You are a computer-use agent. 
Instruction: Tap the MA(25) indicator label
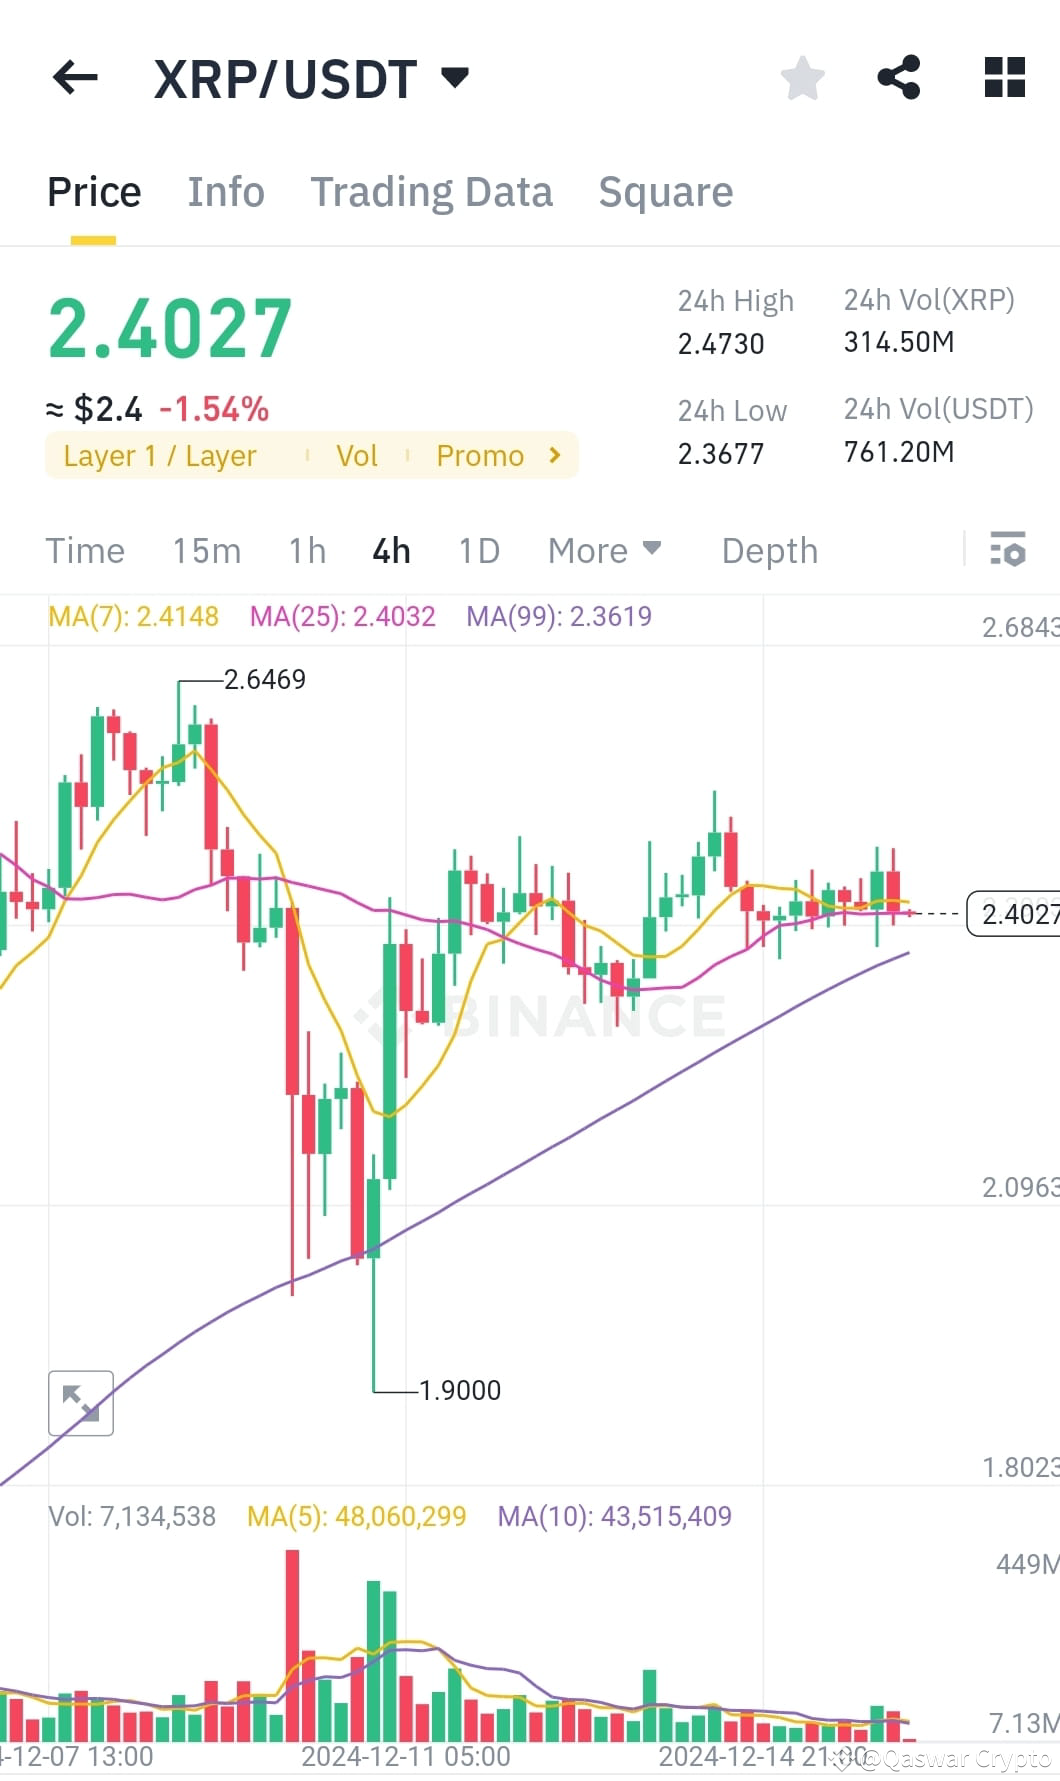[x=343, y=616]
